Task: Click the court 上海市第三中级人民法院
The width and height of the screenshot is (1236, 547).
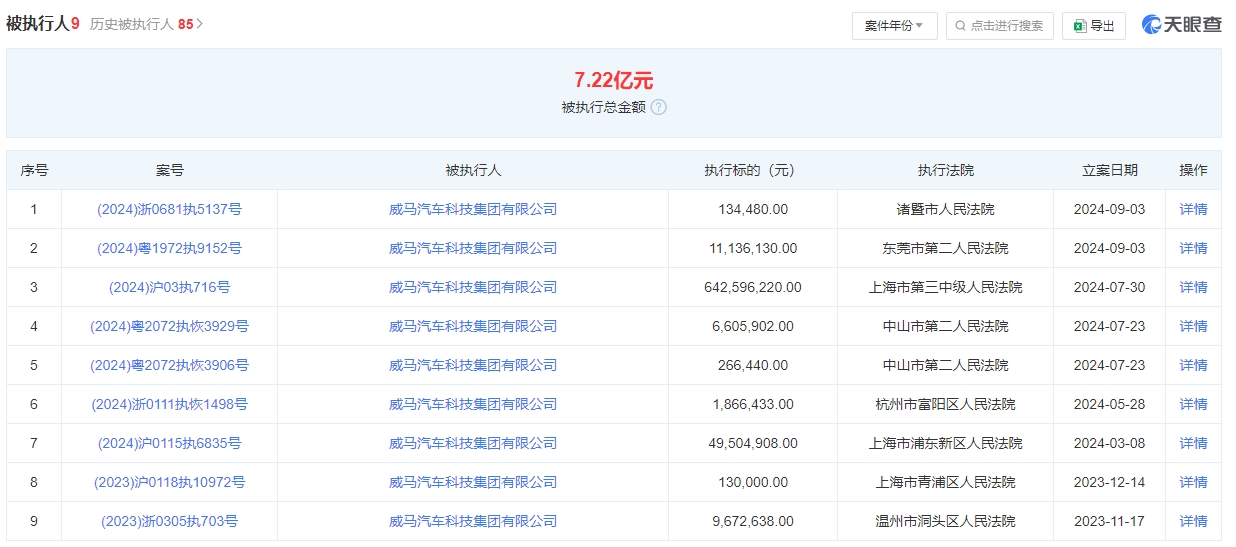Action: pos(945,287)
